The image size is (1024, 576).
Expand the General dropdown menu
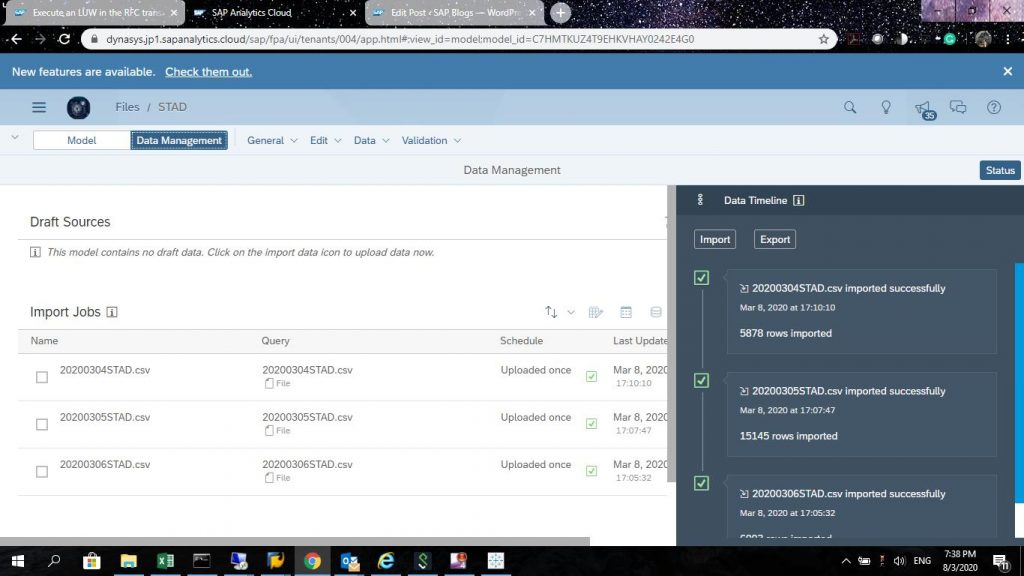pos(272,140)
